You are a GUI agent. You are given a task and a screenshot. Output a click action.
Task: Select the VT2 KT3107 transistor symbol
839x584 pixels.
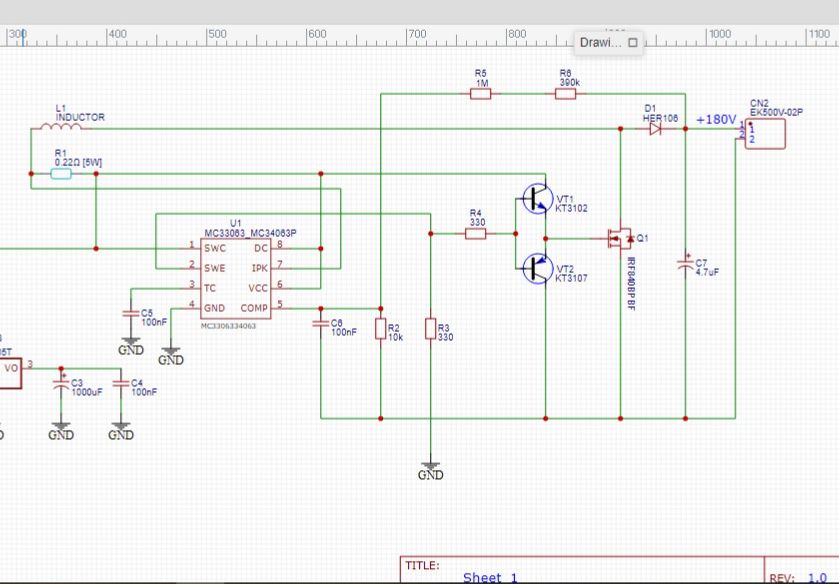click(x=537, y=268)
